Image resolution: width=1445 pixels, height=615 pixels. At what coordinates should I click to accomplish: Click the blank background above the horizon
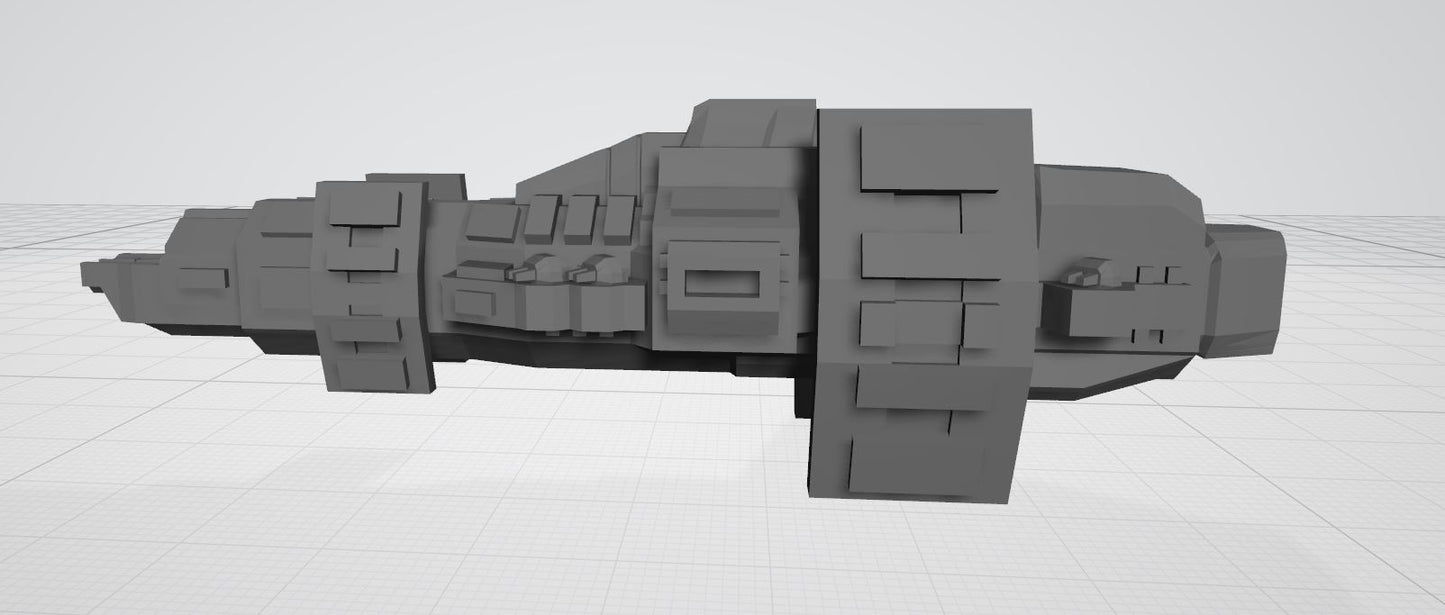click(x=300, y=80)
